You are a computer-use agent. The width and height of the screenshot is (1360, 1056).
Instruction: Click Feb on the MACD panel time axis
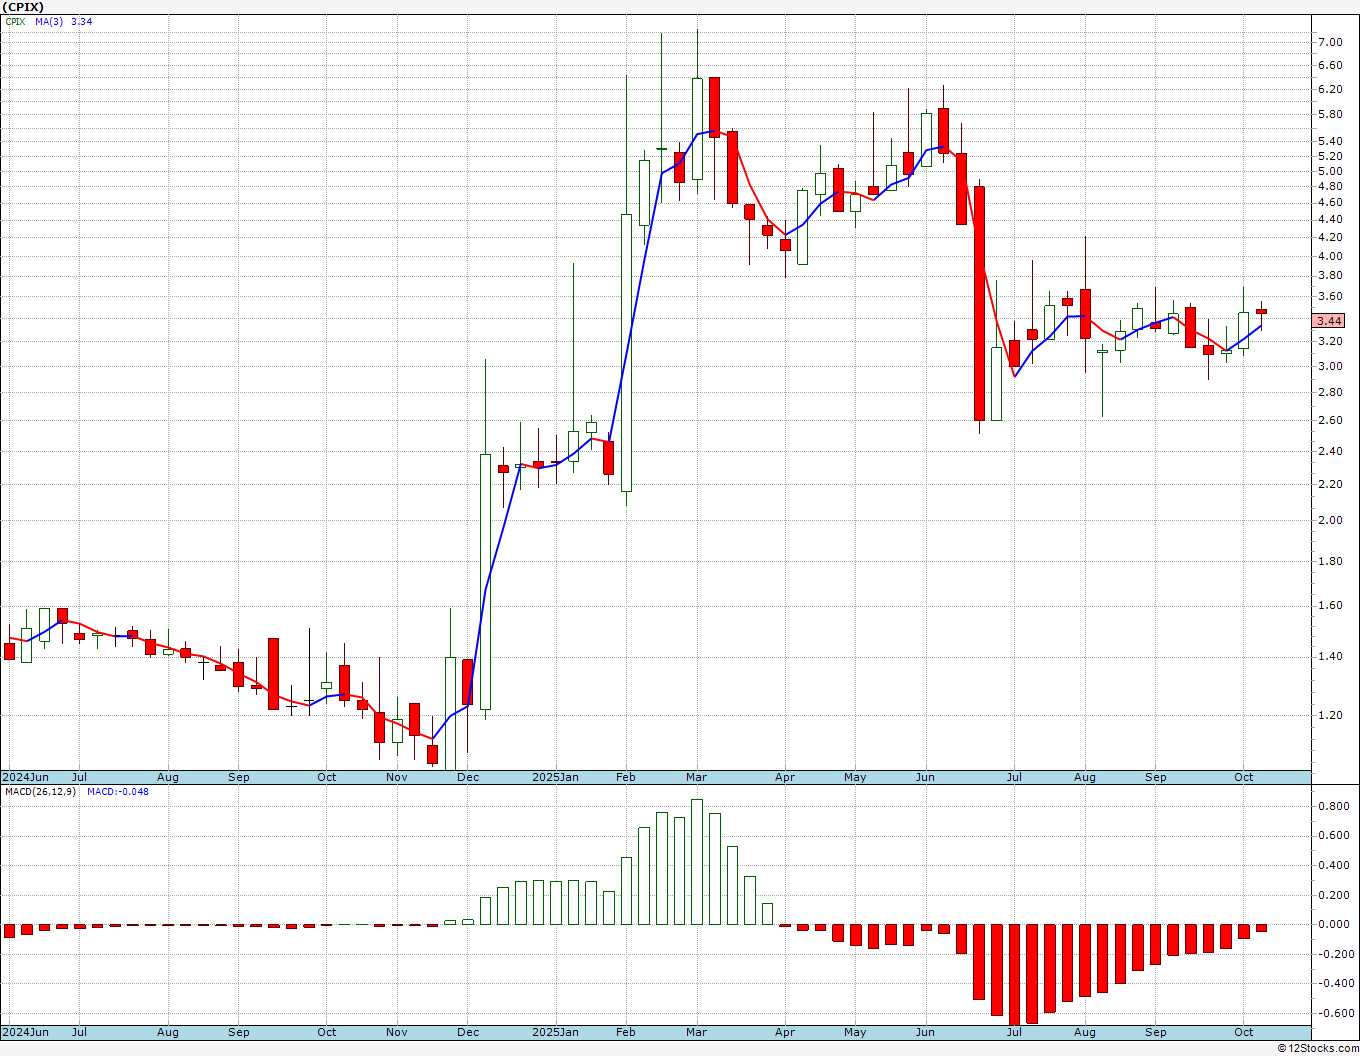point(625,1032)
